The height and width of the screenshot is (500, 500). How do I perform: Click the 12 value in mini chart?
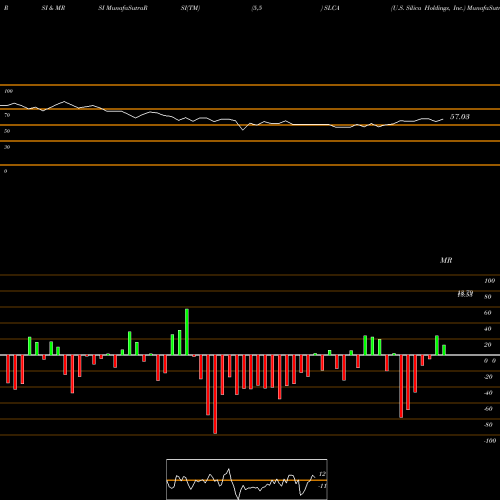pos(322,474)
